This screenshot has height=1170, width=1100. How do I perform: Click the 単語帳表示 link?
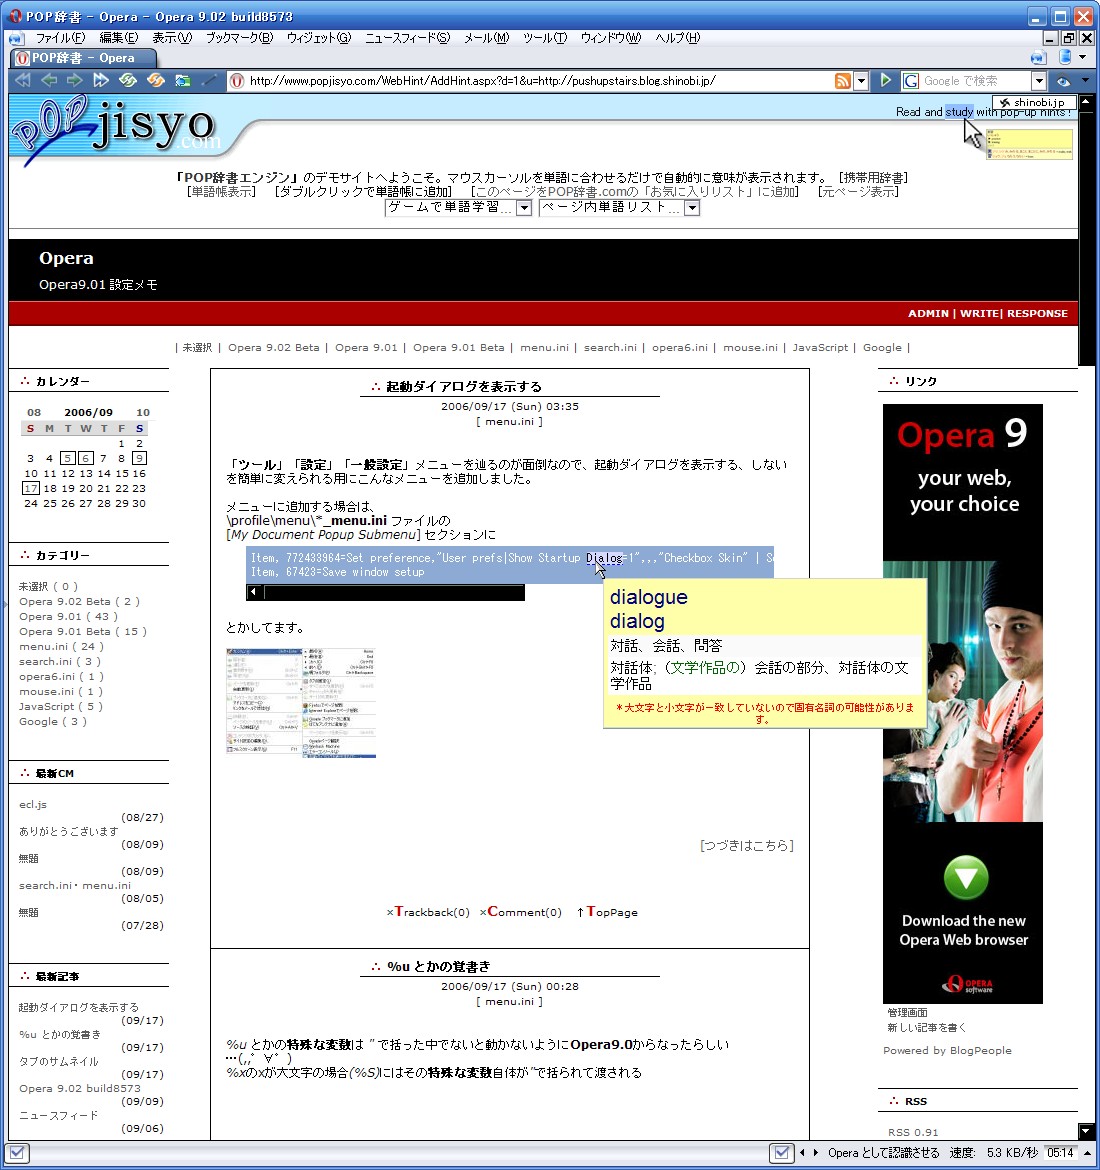tap(221, 192)
